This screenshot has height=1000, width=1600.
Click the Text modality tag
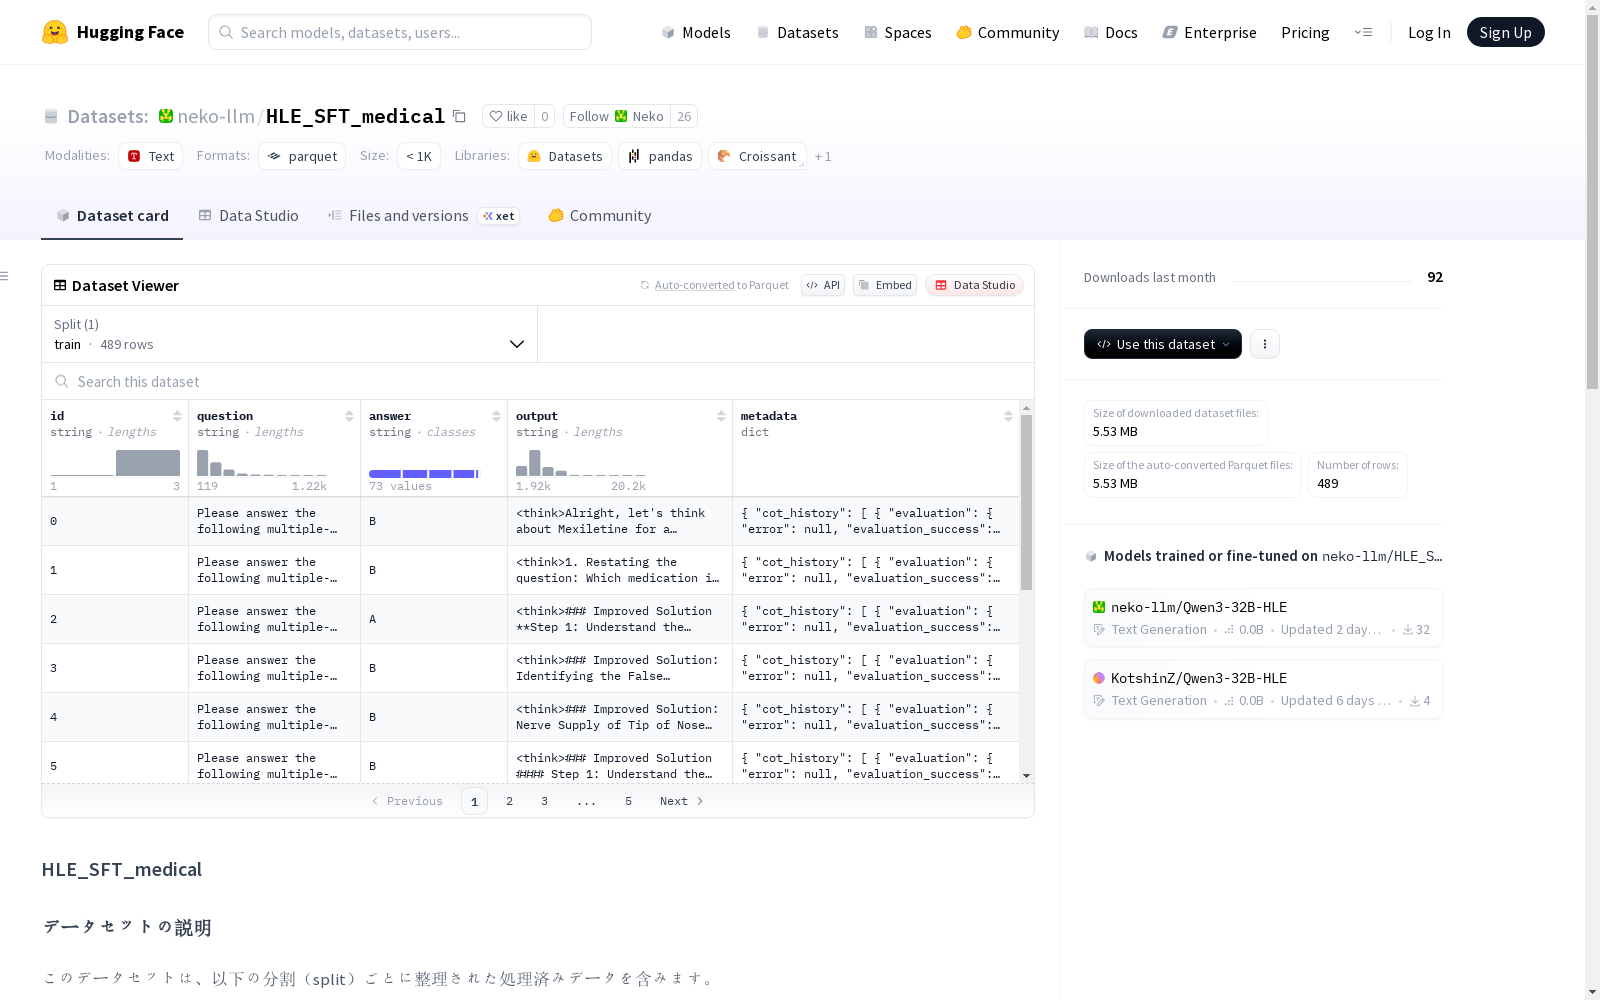[151, 156]
